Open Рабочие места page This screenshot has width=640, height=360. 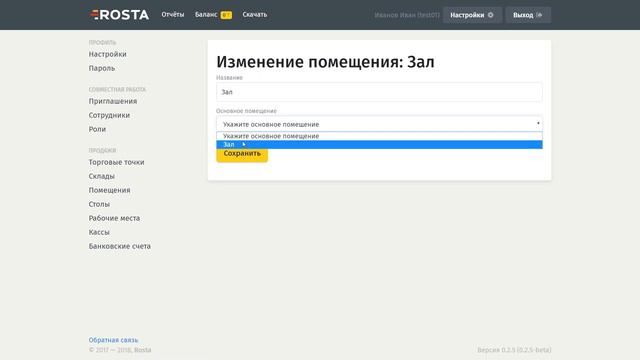[x=114, y=218]
